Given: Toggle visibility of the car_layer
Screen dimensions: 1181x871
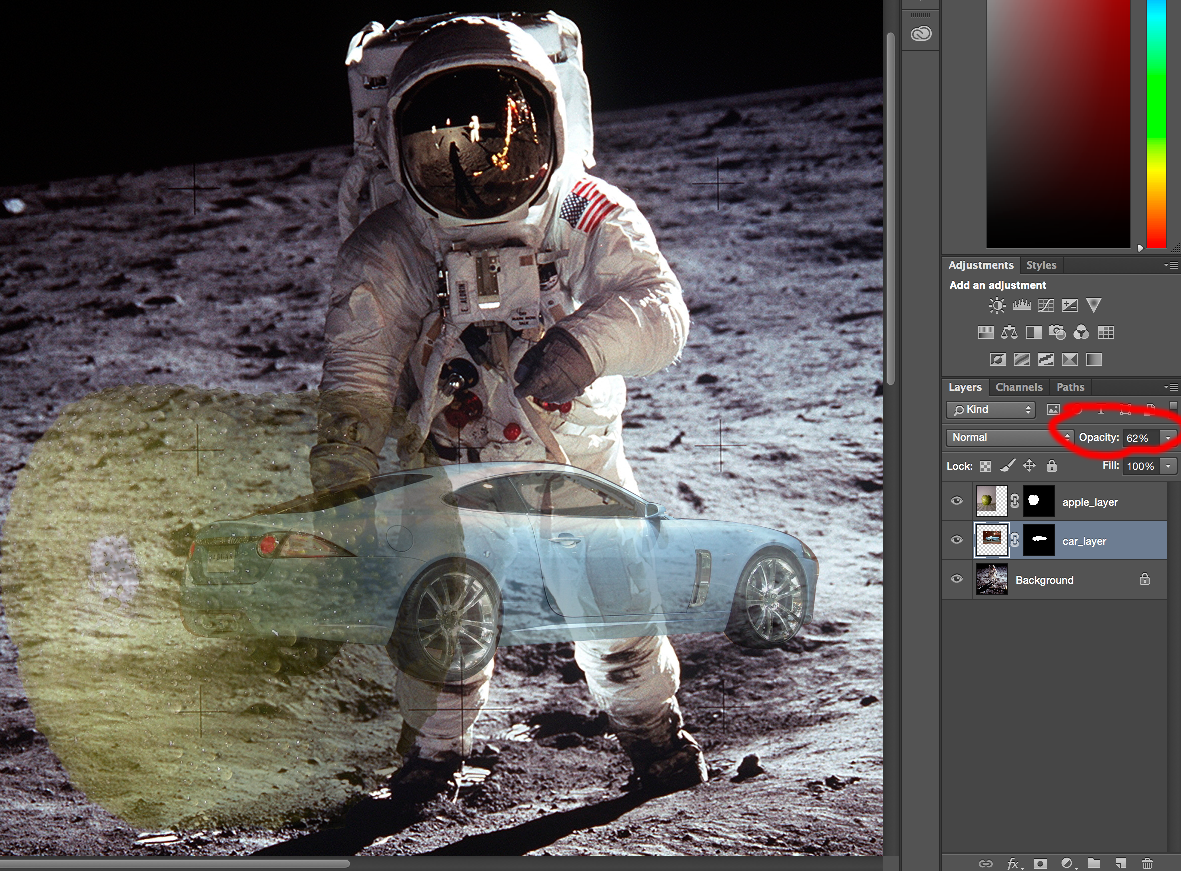Looking at the screenshot, I should click(957, 541).
